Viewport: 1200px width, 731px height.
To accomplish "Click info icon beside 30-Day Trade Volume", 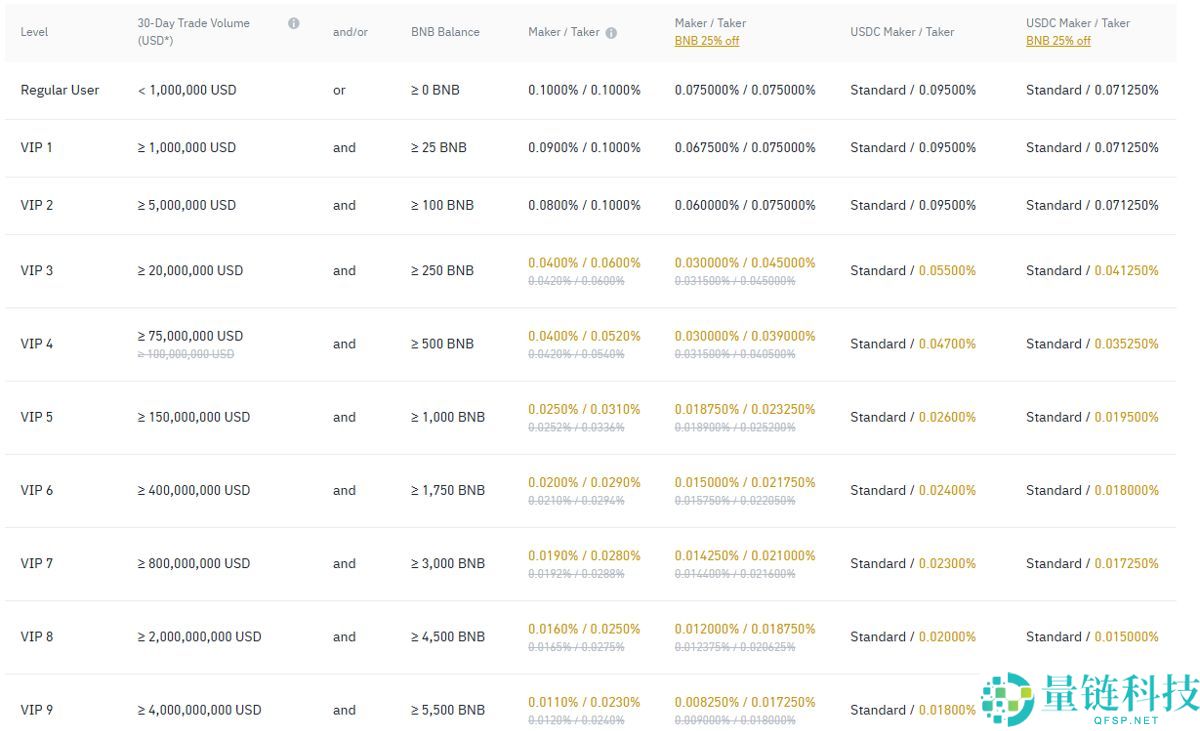I will pyautogui.click(x=293, y=23).
